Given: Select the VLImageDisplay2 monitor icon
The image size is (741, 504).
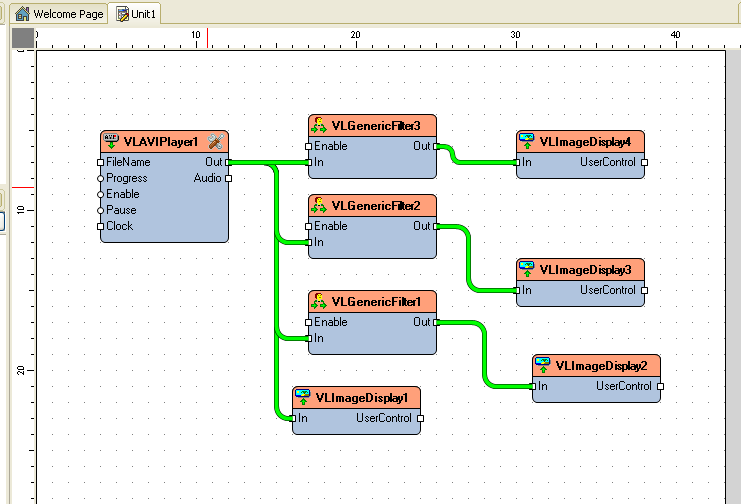Looking at the screenshot, I should click(543, 365).
